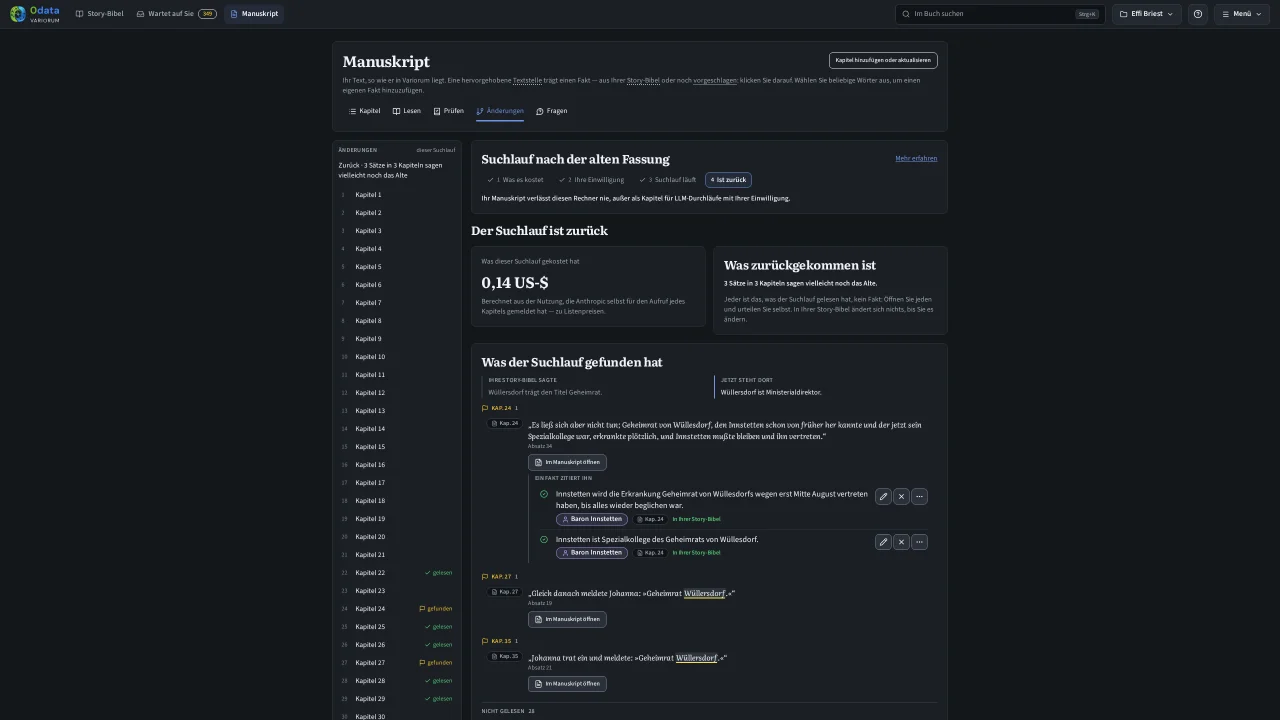Click green check on Mitte August fact

544,494
